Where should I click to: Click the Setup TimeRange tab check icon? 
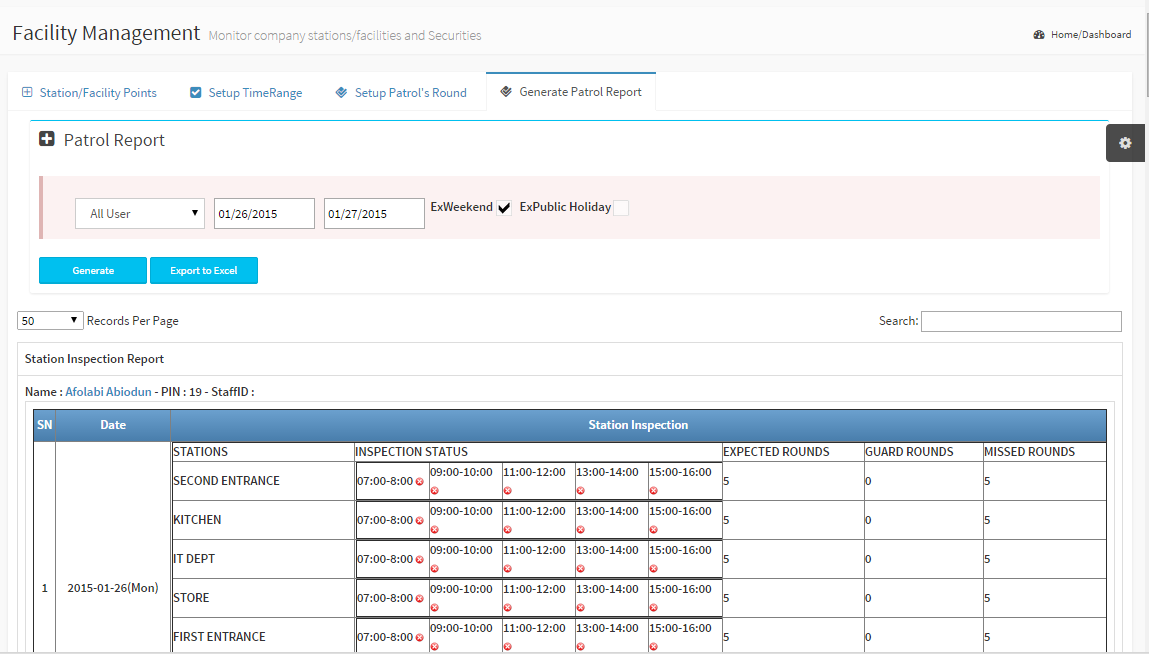tap(196, 93)
